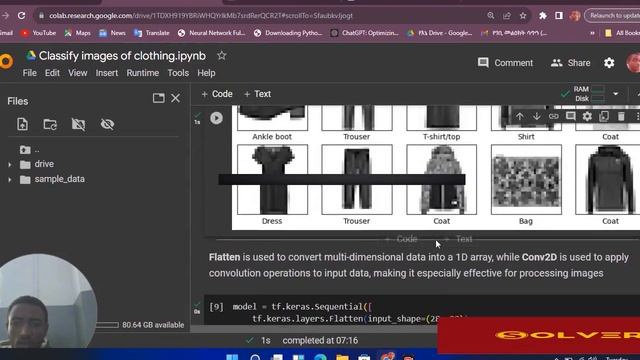Open the Comment panel

[505, 63]
